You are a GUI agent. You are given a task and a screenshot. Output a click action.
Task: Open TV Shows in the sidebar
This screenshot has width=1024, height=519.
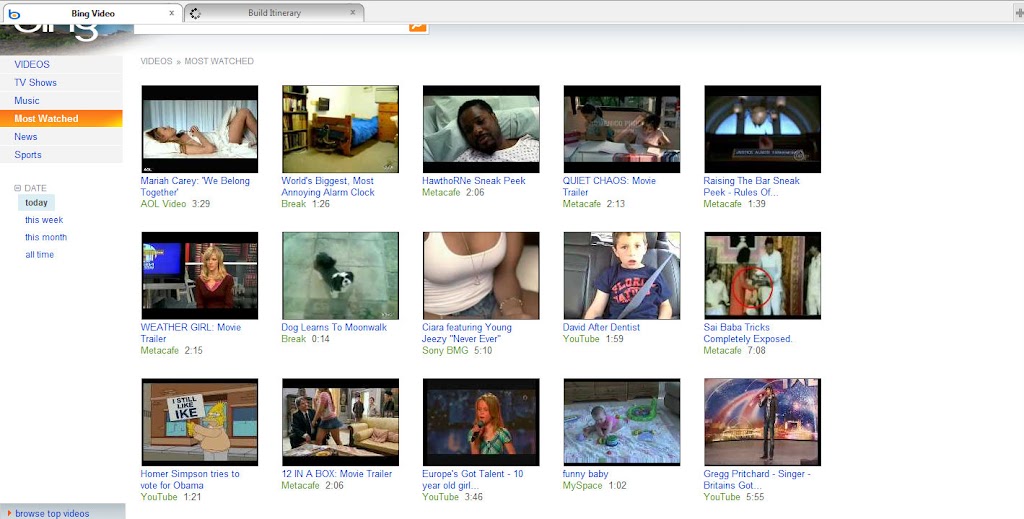point(35,83)
